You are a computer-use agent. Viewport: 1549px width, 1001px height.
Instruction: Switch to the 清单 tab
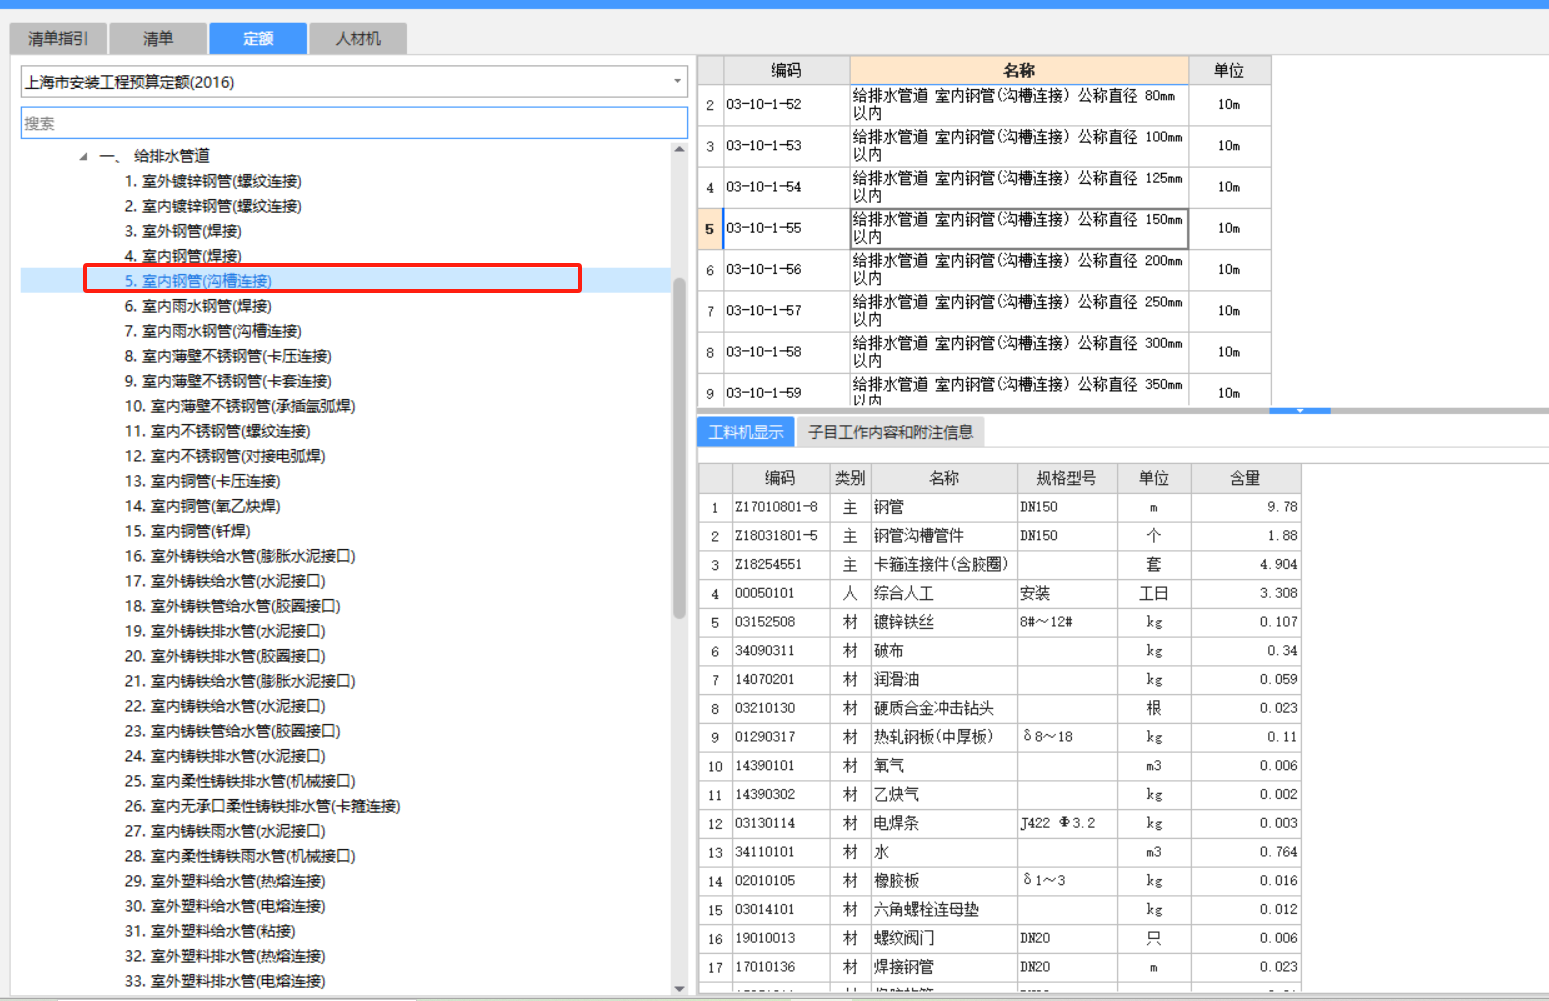(x=157, y=39)
